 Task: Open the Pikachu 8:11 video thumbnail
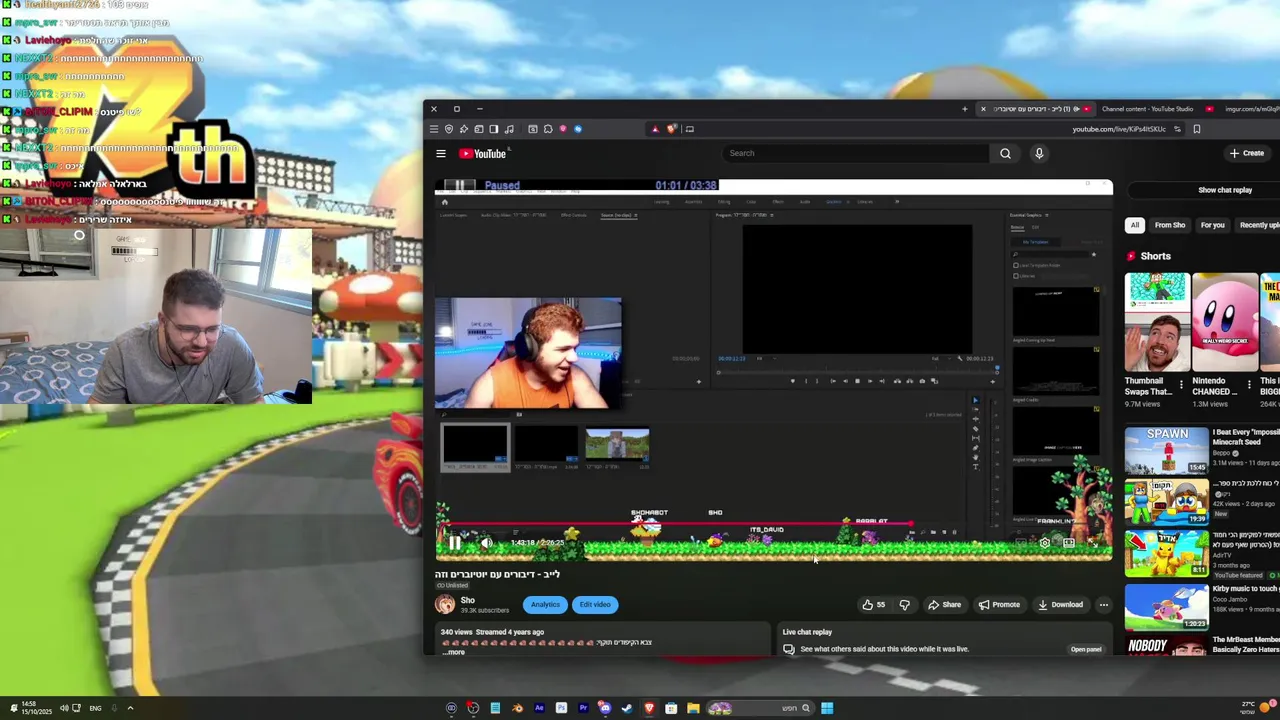point(1166,553)
